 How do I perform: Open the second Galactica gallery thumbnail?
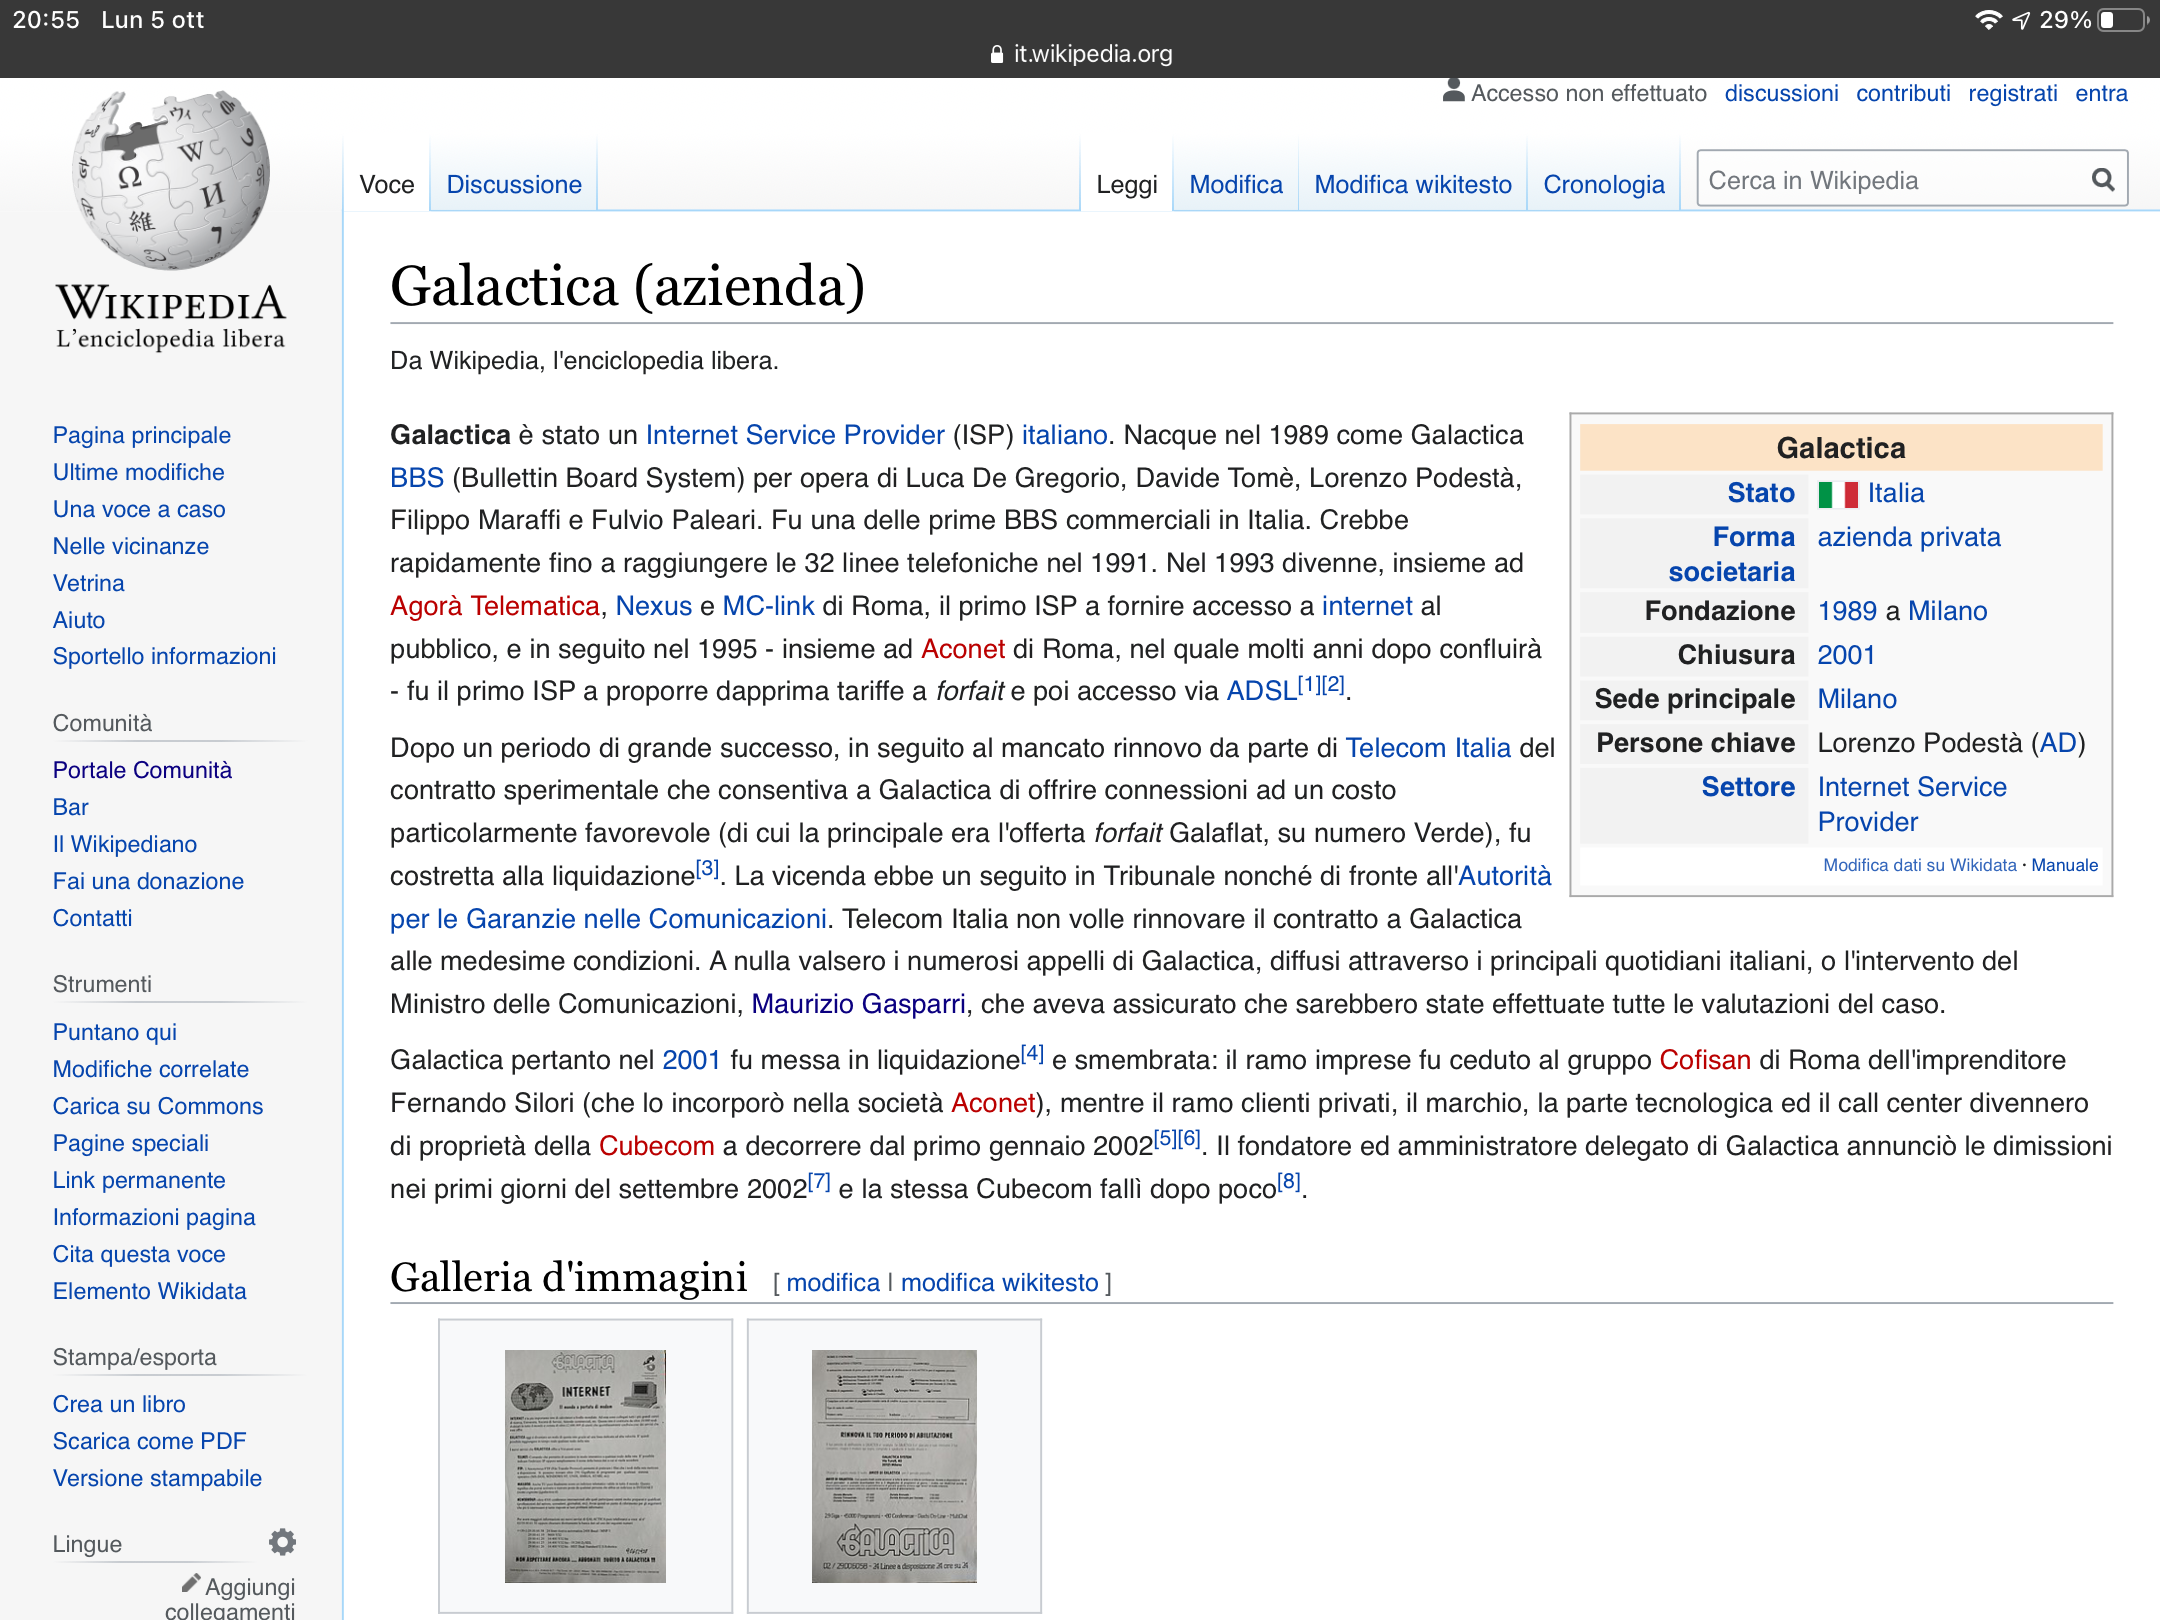click(x=894, y=1466)
